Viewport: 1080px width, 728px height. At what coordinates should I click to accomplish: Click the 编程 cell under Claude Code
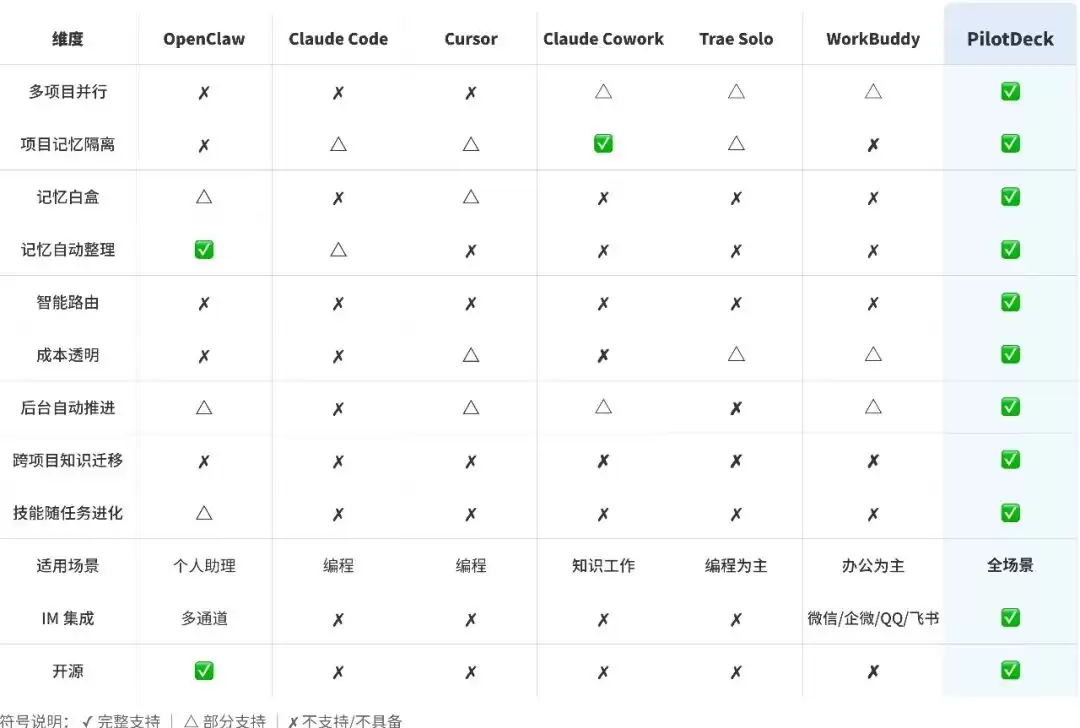[338, 565]
